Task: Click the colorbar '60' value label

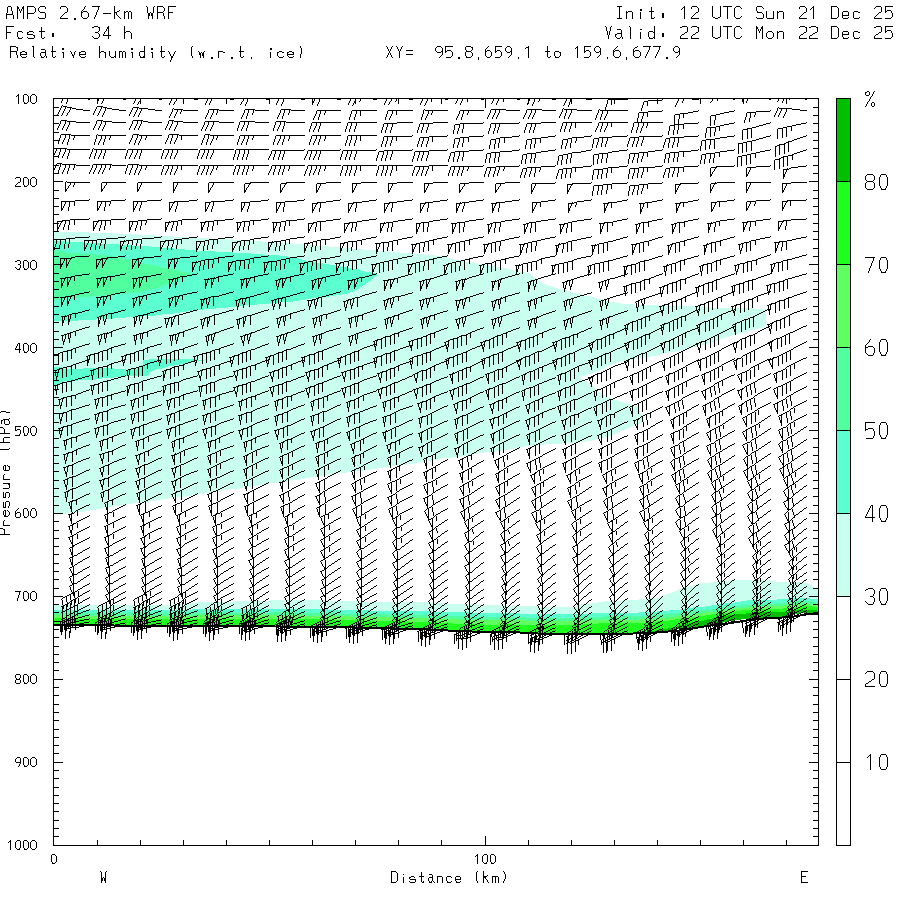Action: [x=876, y=348]
